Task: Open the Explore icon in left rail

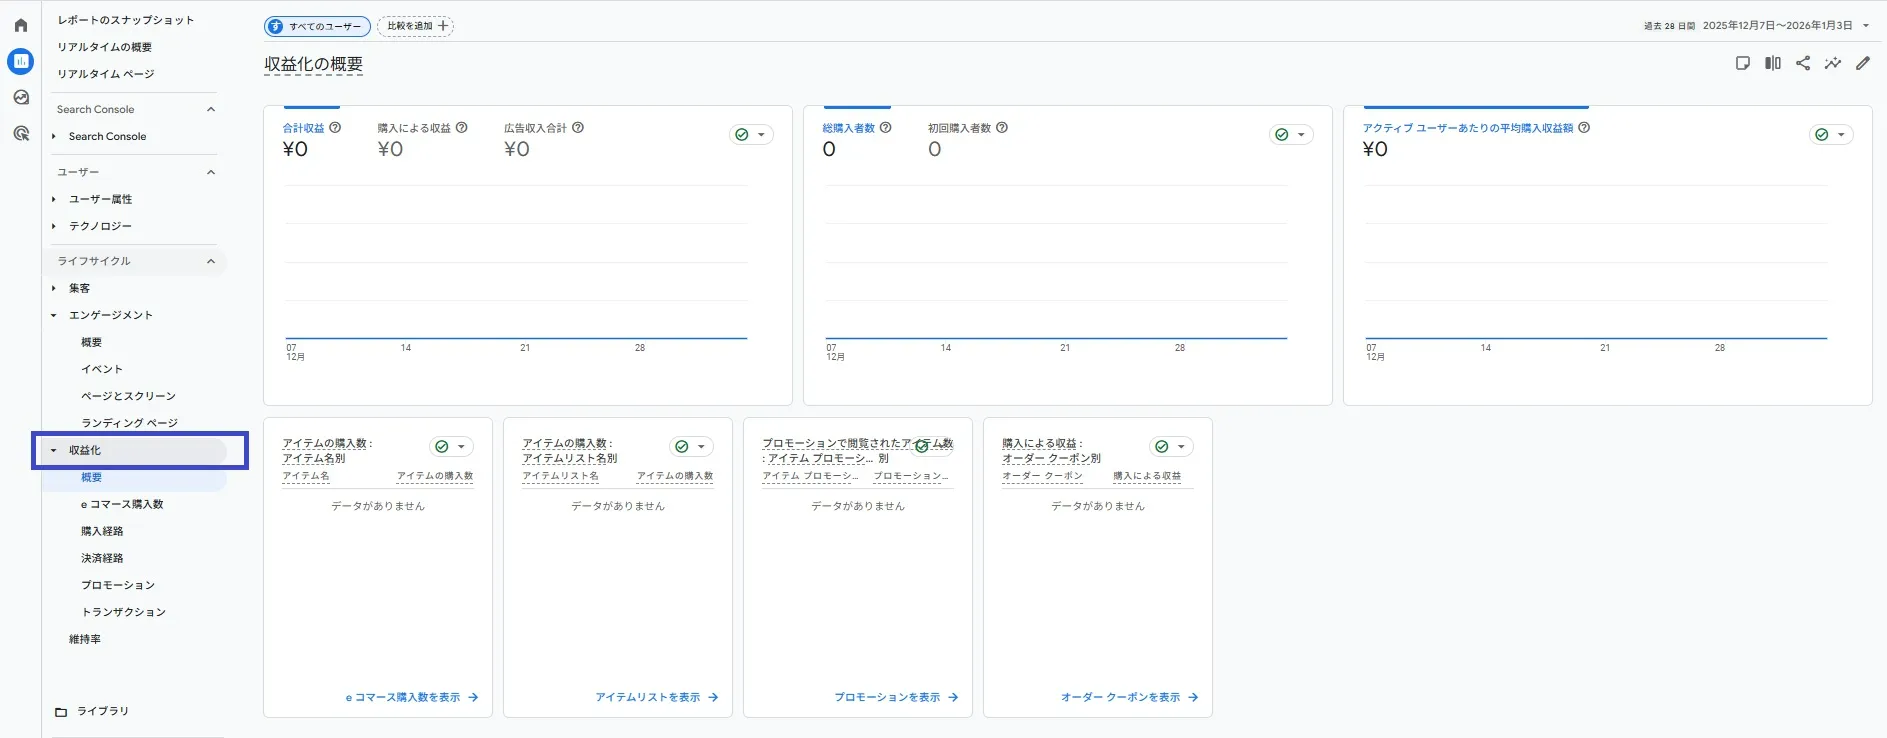Action: [21, 97]
